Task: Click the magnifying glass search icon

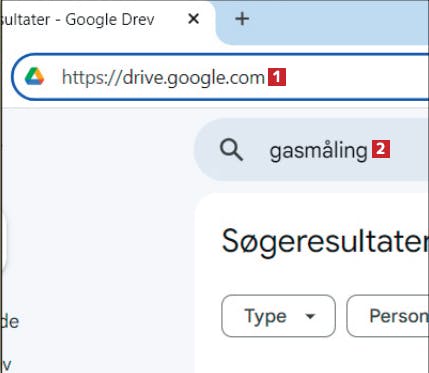Action: point(231,150)
